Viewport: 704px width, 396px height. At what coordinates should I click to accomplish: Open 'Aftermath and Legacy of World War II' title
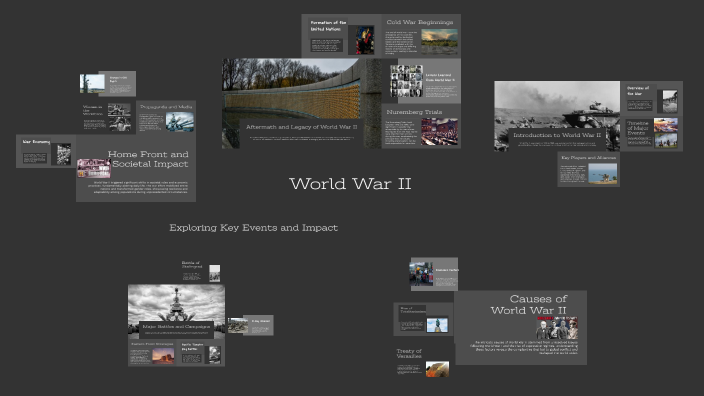click(302, 127)
